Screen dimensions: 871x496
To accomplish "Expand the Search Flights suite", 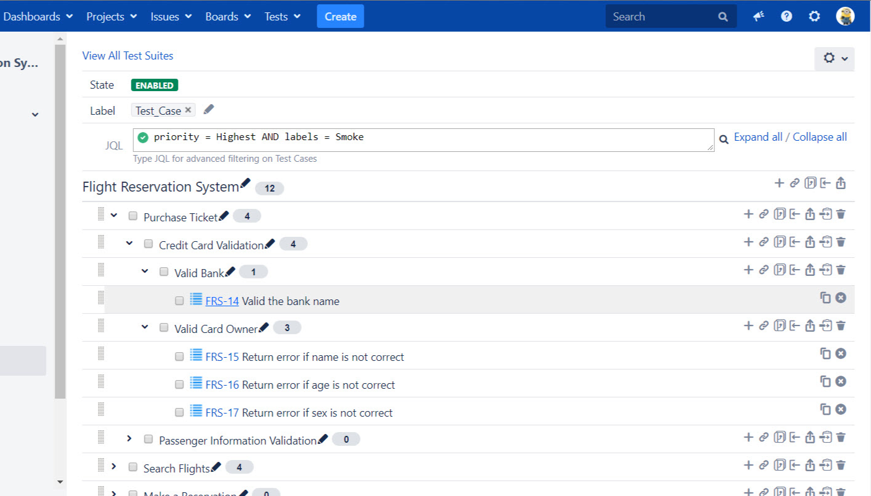I will pyautogui.click(x=114, y=466).
